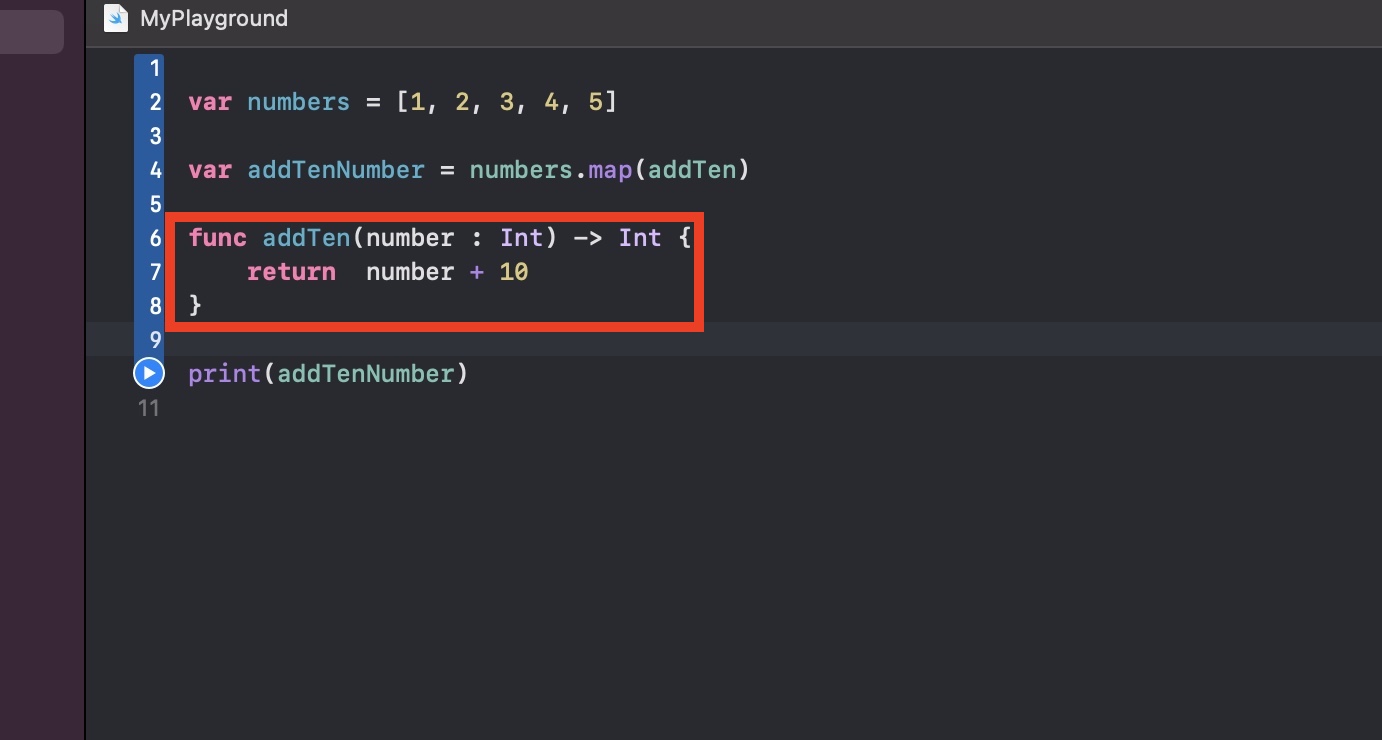Click the return type 'Int' after the arrow

point(640,238)
